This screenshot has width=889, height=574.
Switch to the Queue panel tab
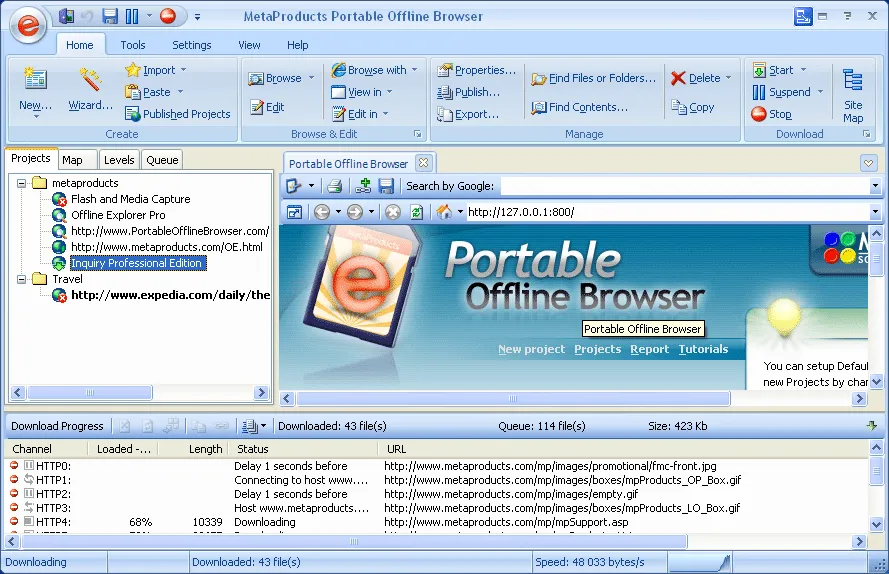162,160
